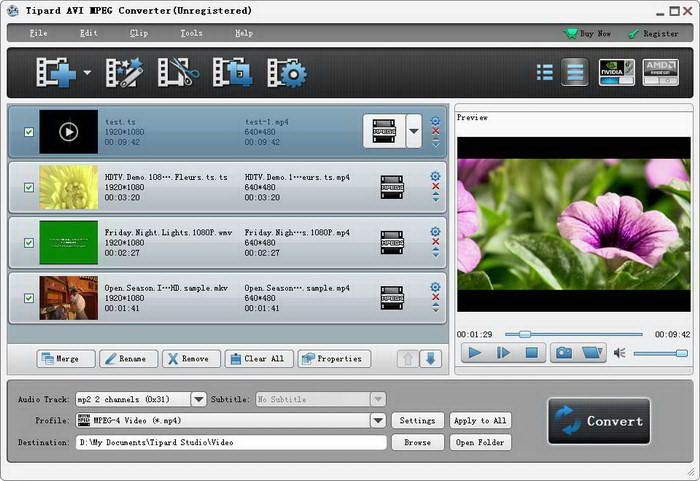
Task: Open the Profile format dropdown
Action: click(x=378, y=421)
